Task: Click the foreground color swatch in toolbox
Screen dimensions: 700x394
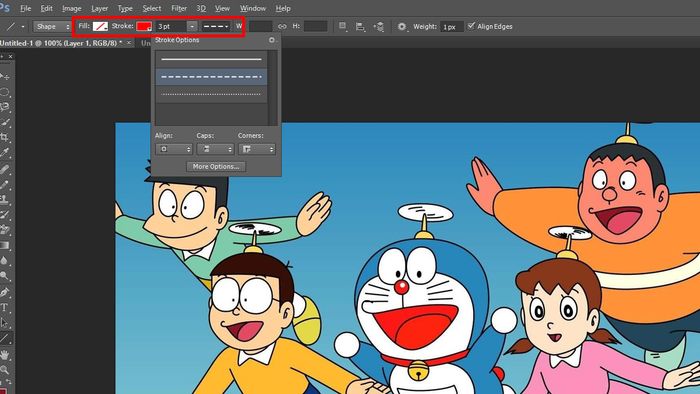Action: (x=4, y=391)
